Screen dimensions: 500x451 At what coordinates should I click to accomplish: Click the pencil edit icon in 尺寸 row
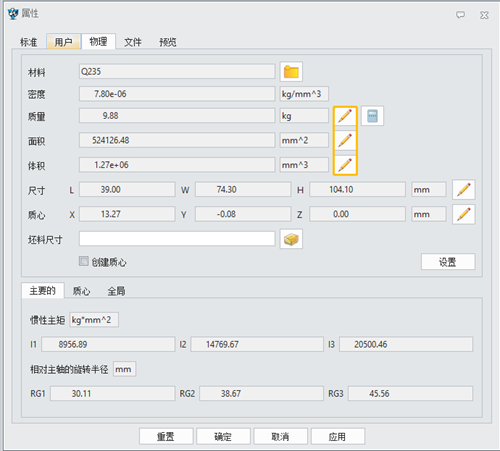tap(464, 190)
